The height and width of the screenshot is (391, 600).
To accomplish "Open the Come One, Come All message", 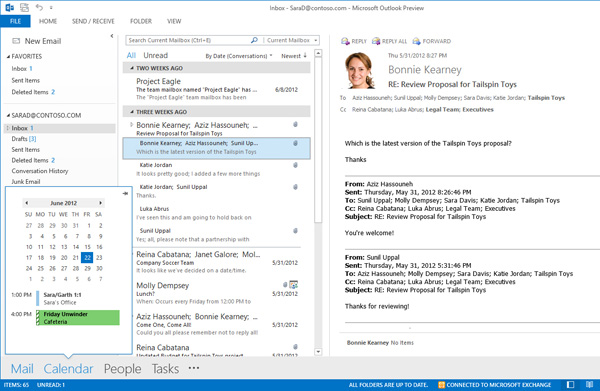I will pyautogui.click(x=217, y=324).
